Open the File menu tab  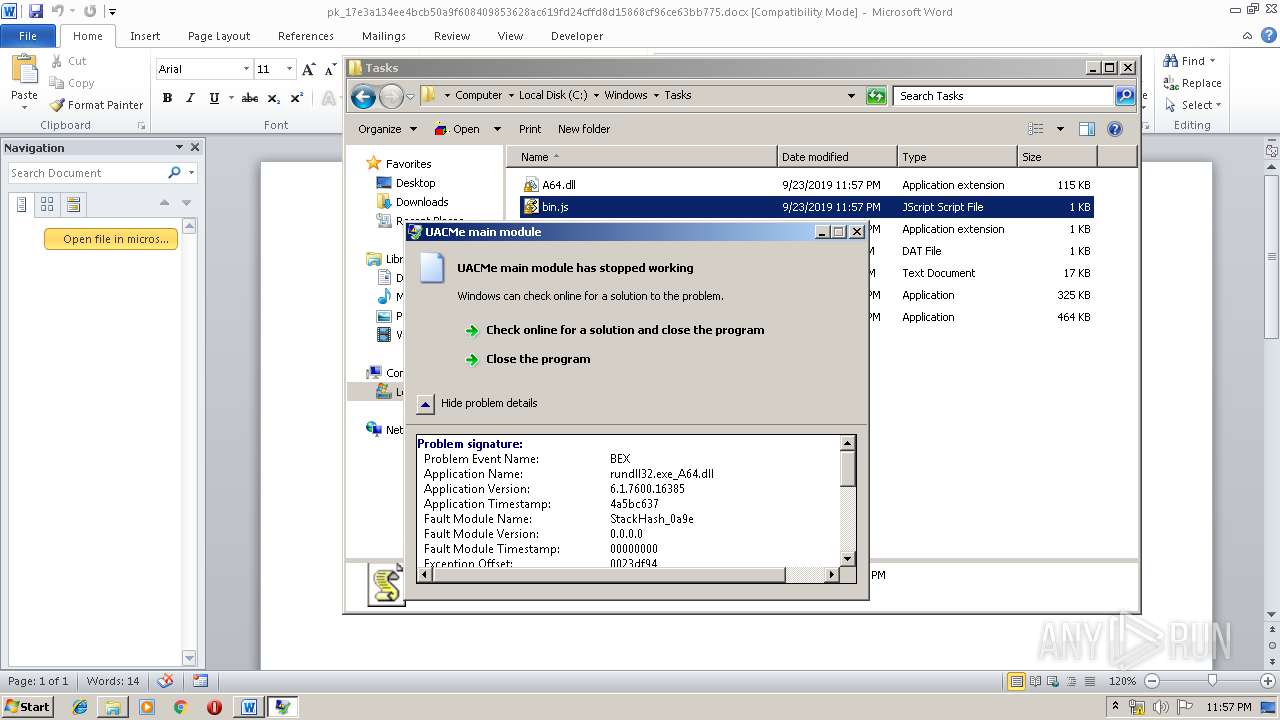28,36
